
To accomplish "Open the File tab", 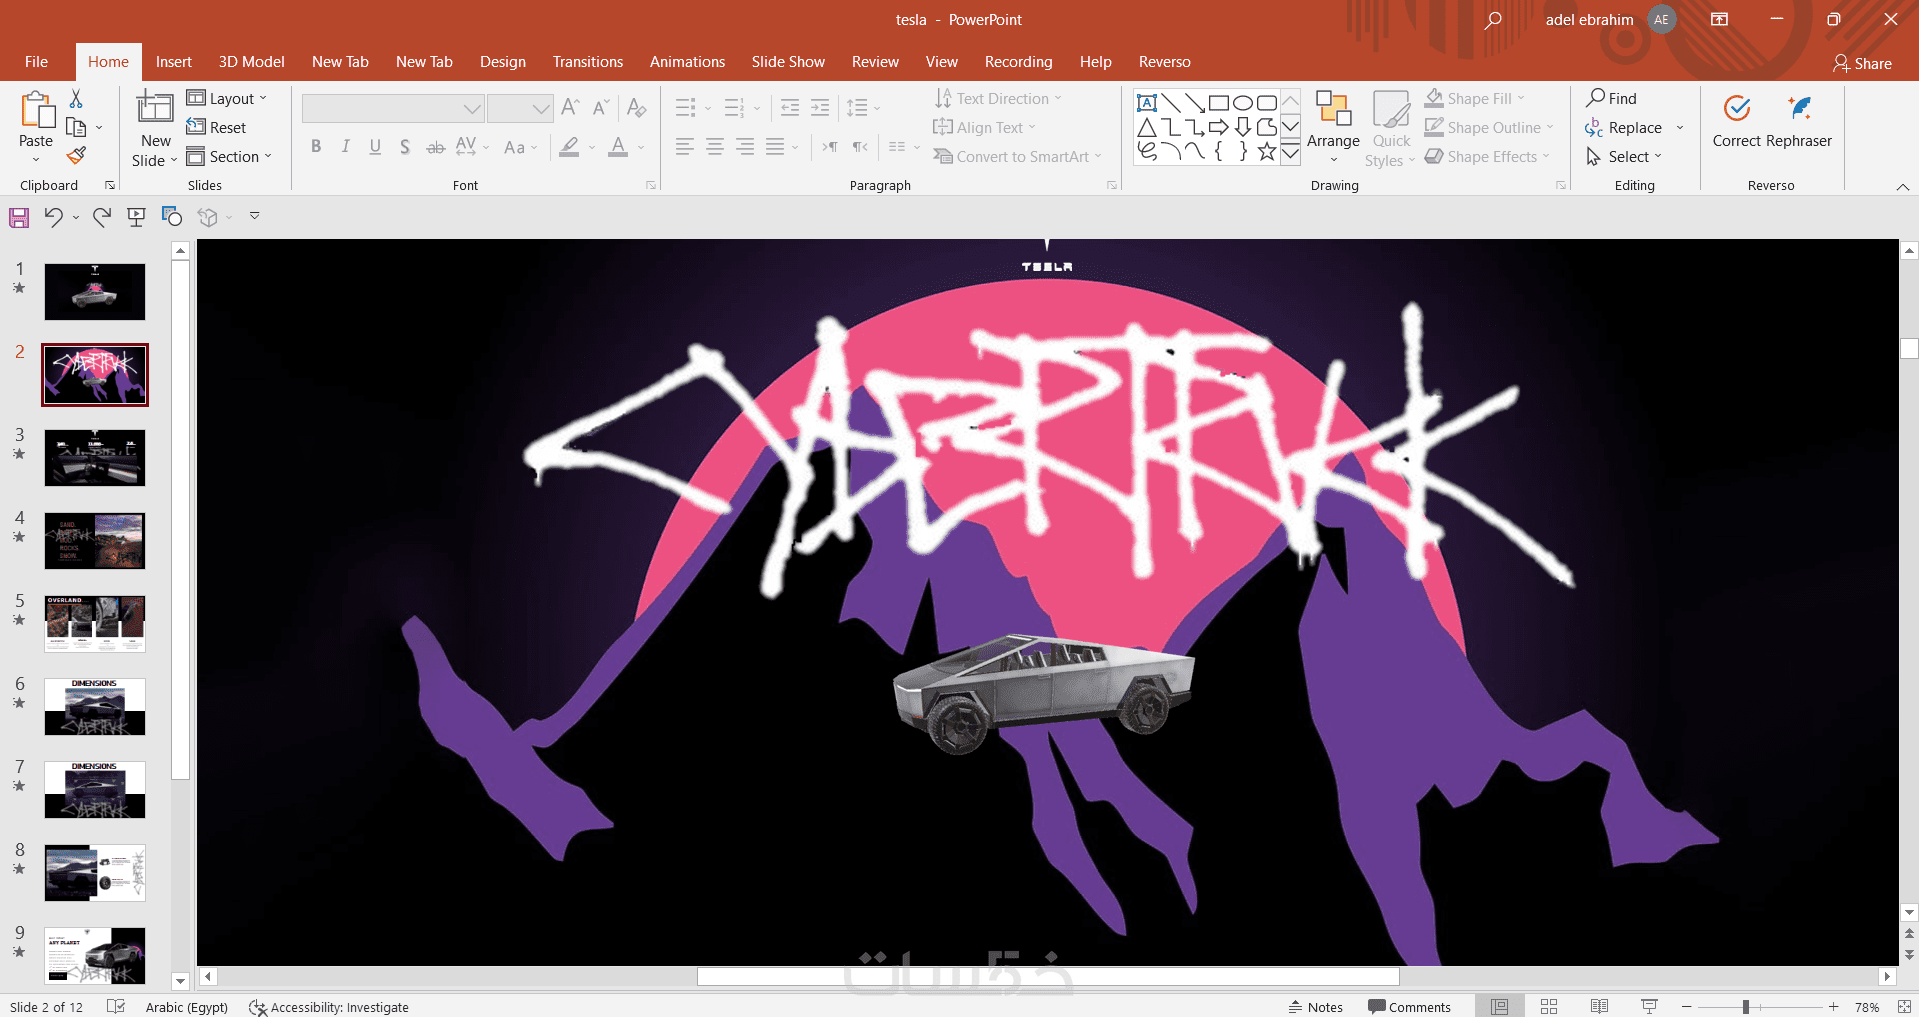I will click(x=36, y=62).
